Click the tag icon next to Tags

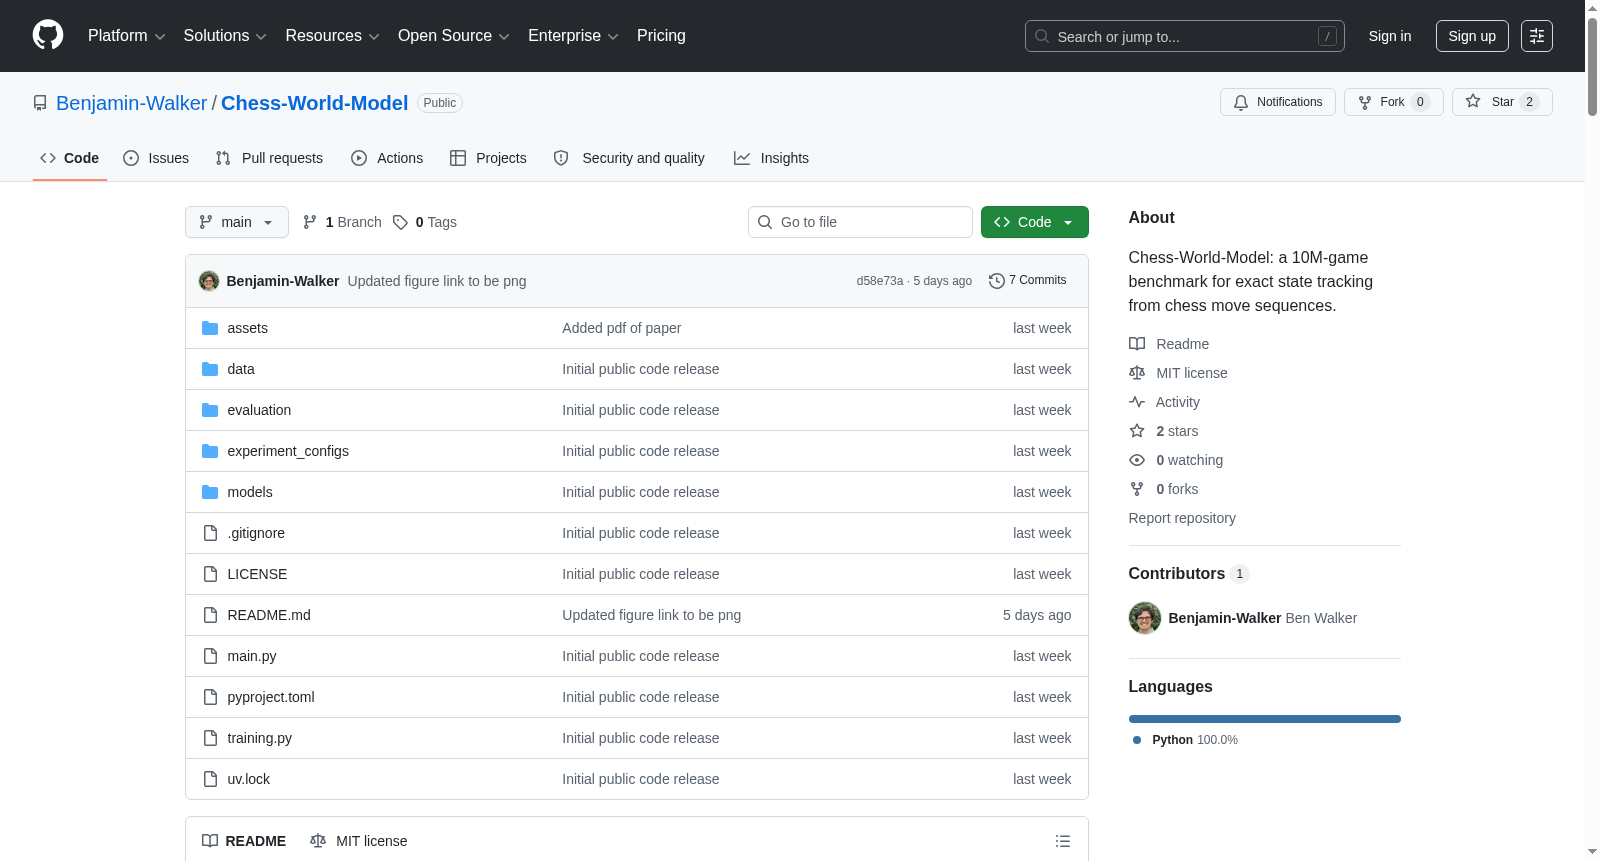coord(400,222)
